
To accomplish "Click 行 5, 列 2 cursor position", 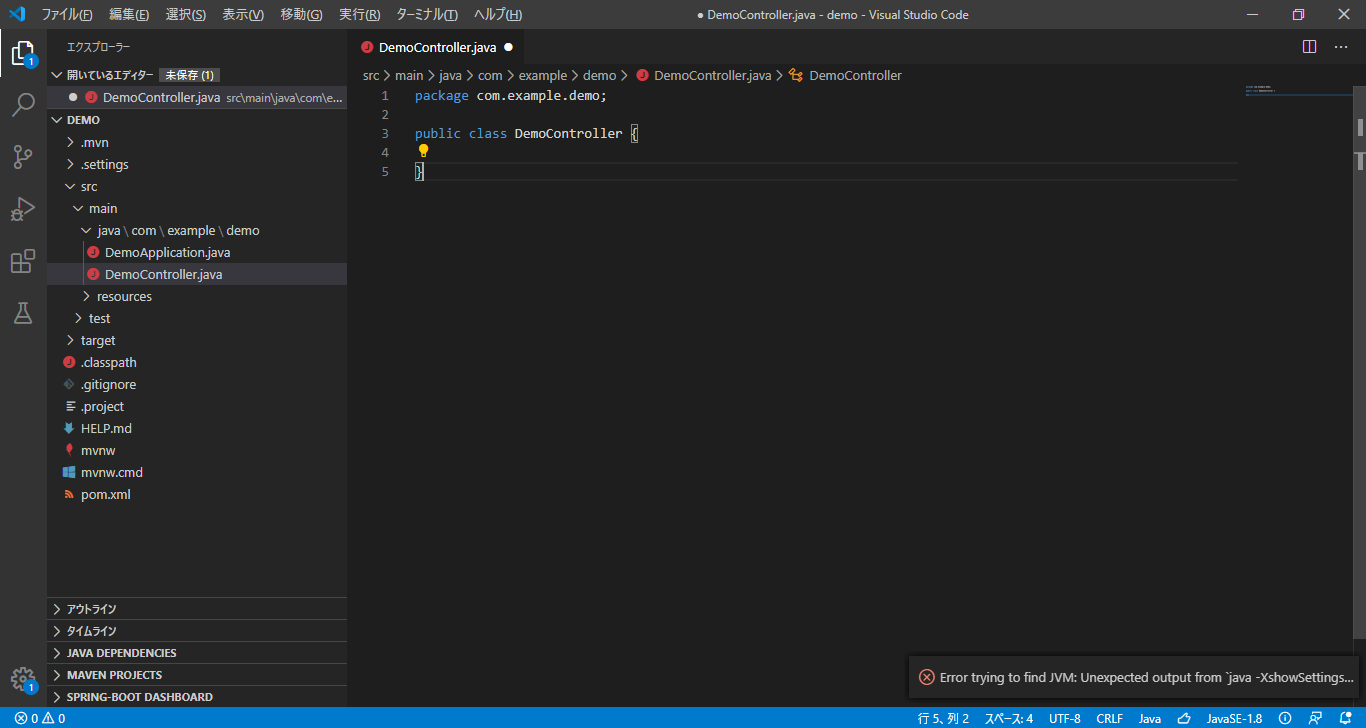I will click(x=943, y=718).
